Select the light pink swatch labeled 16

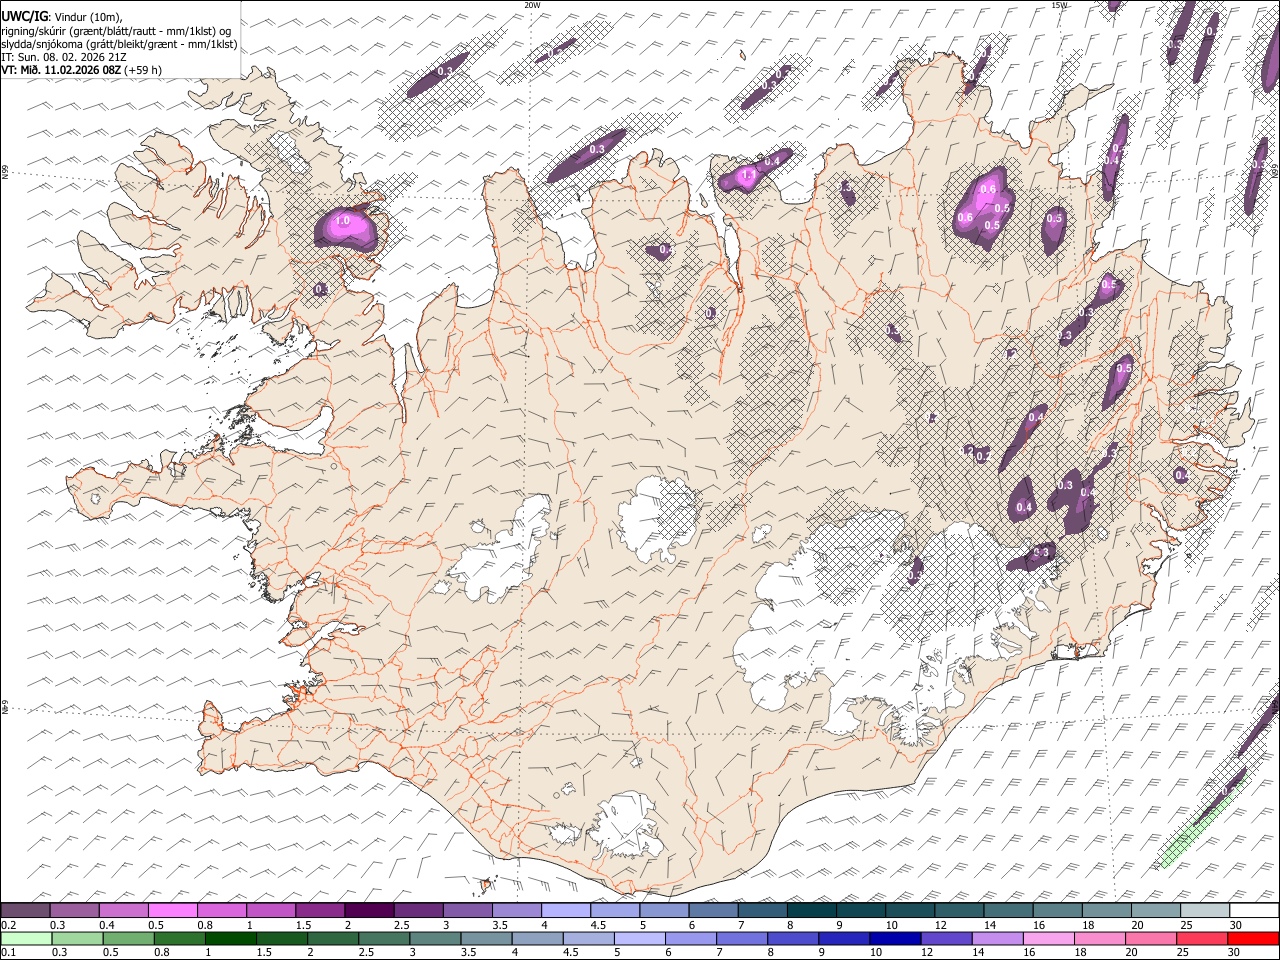(x=1049, y=938)
